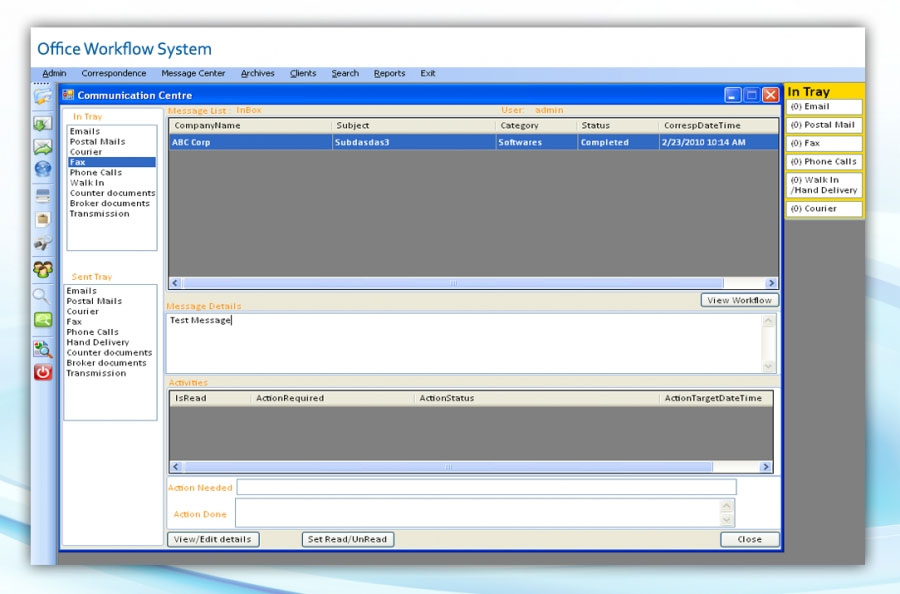Select Transmission in the In Tray list

click(99, 214)
